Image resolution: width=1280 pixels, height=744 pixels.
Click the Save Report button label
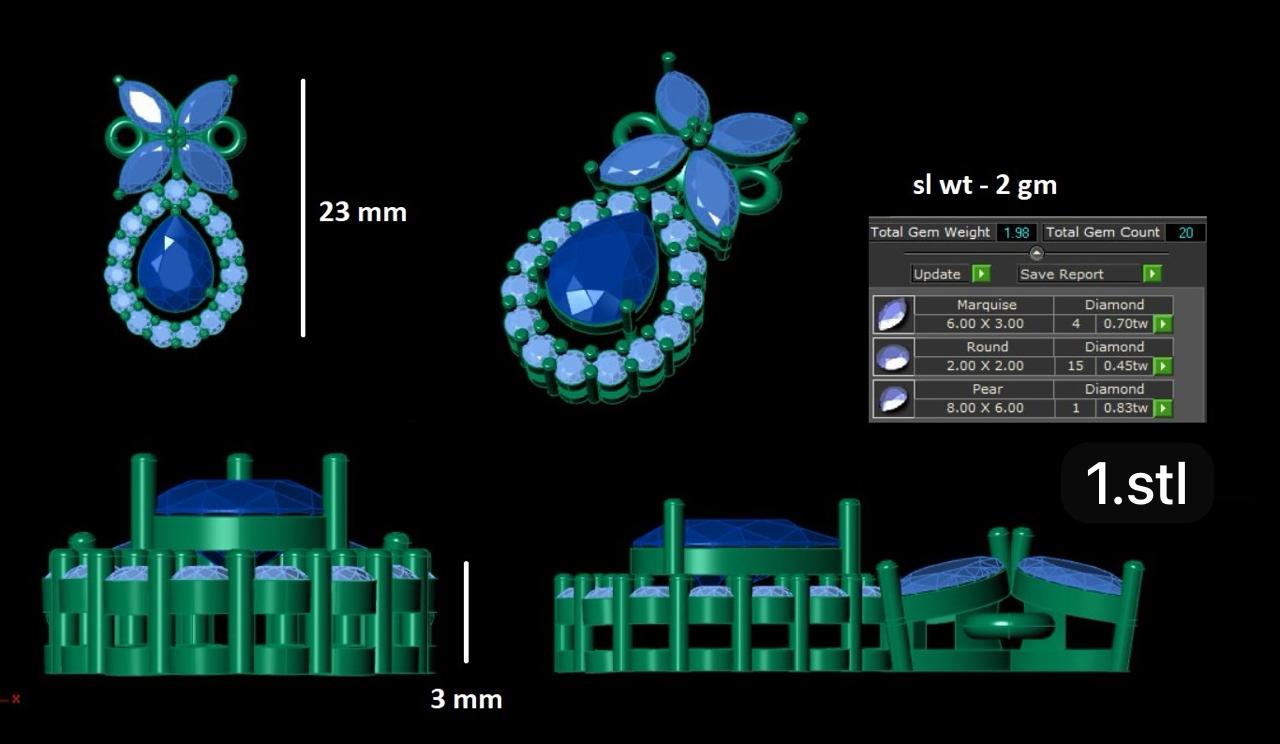(x=1061, y=274)
